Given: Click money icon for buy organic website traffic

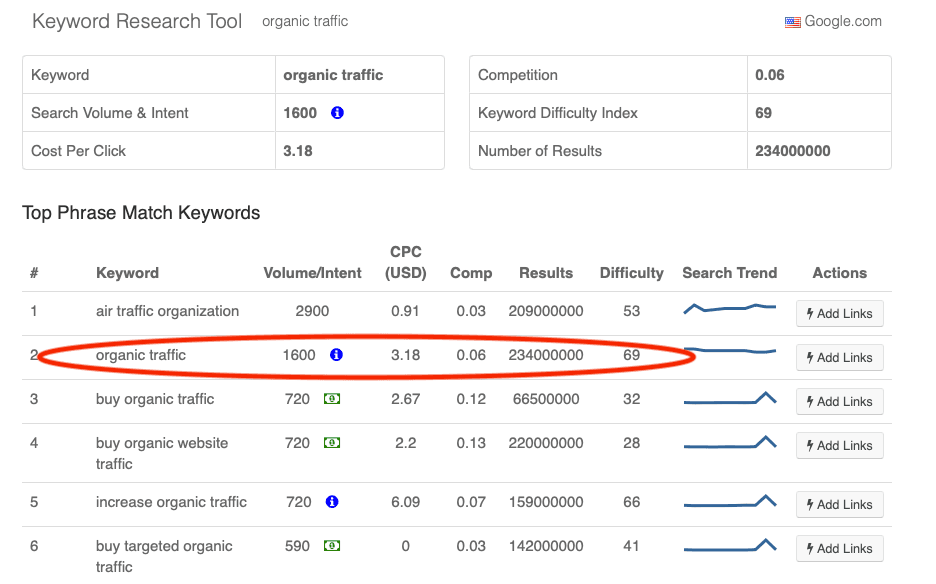Looking at the screenshot, I should (332, 443).
